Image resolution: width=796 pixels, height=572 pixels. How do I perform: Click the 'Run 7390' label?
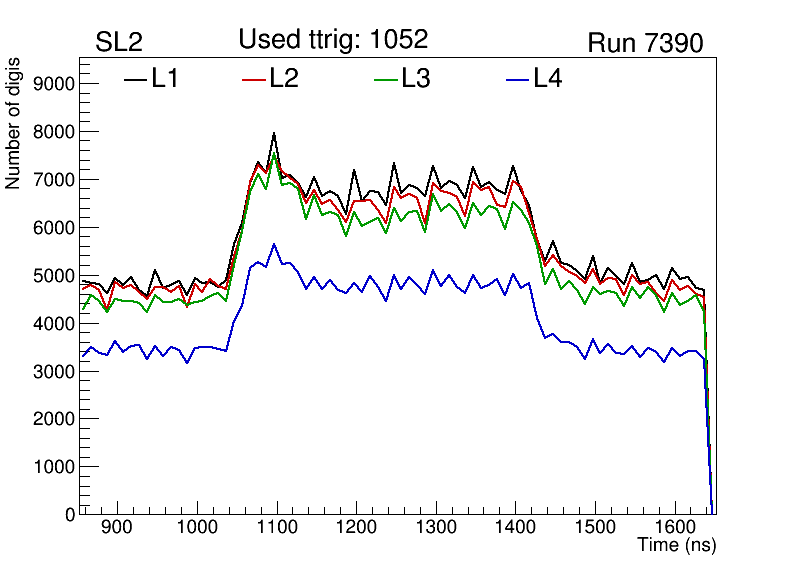(645, 43)
